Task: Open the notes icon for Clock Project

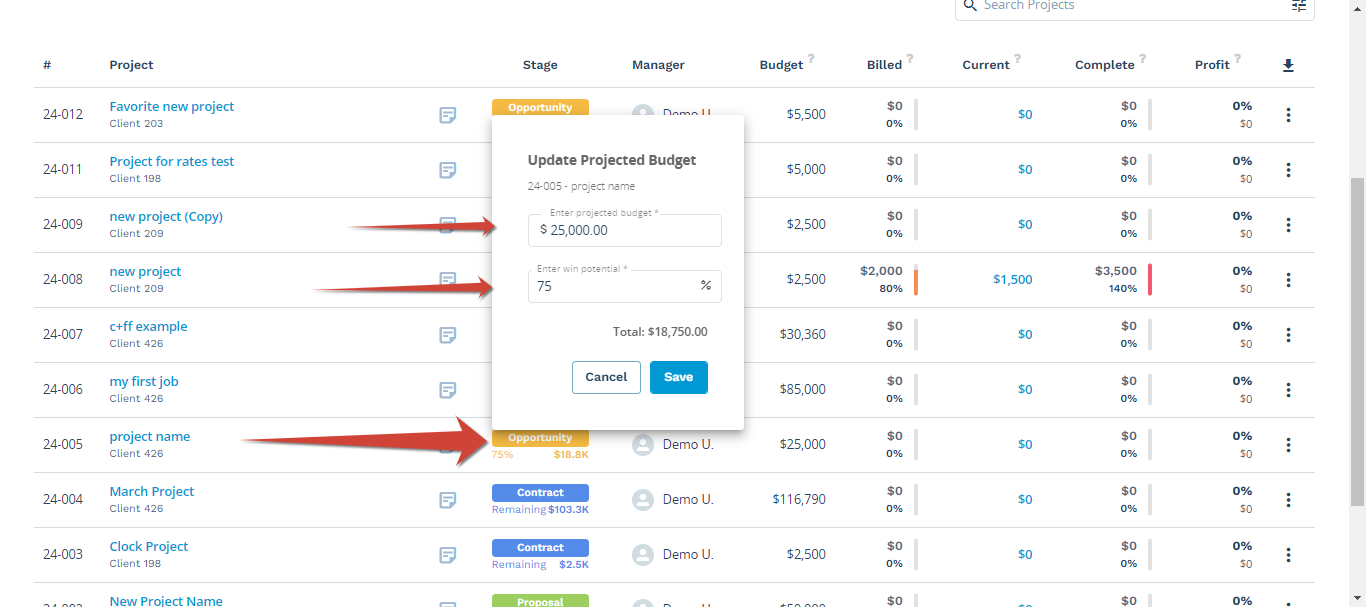Action: [x=447, y=555]
